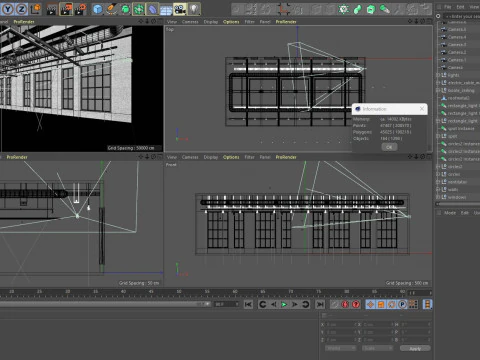Click OK in Information dialog
Screen dimensions: 480x360
tap(389, 147)
